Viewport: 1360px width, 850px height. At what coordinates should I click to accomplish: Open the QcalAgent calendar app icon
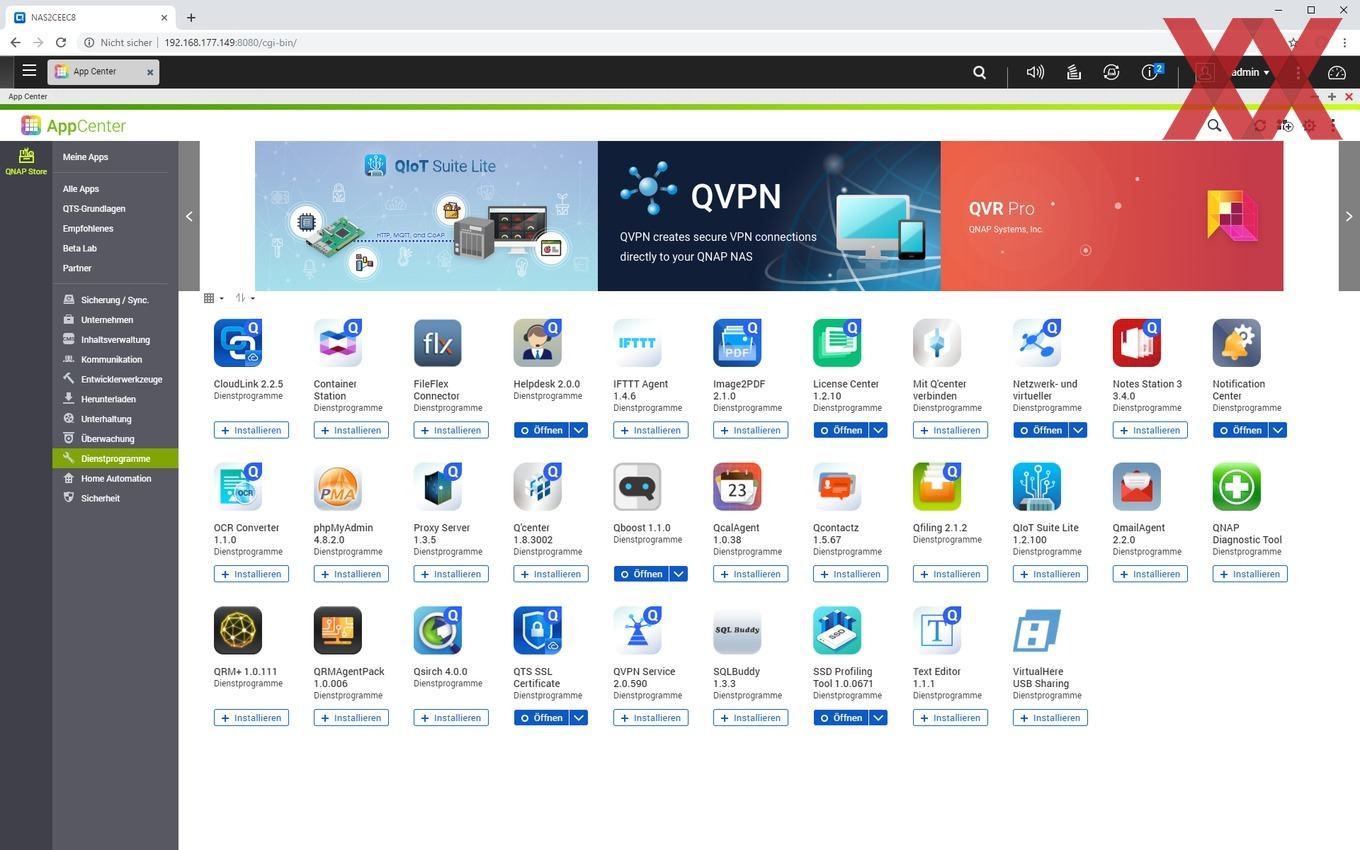(738, 487)
